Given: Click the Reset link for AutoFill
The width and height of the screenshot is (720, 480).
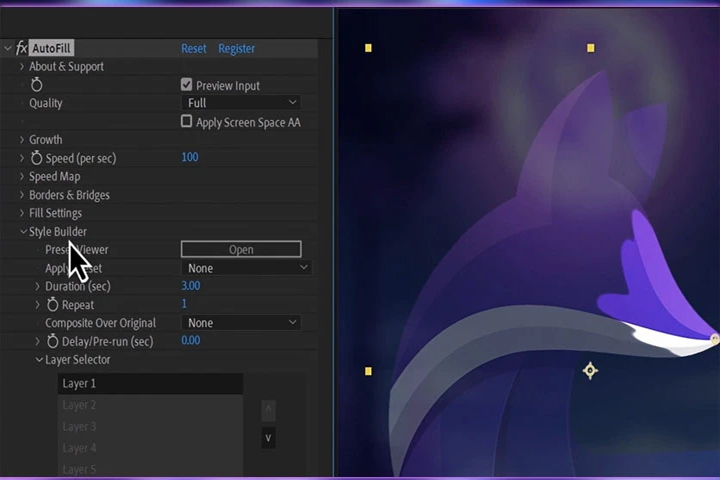Looking at the screenshot, I should point(193,48).
